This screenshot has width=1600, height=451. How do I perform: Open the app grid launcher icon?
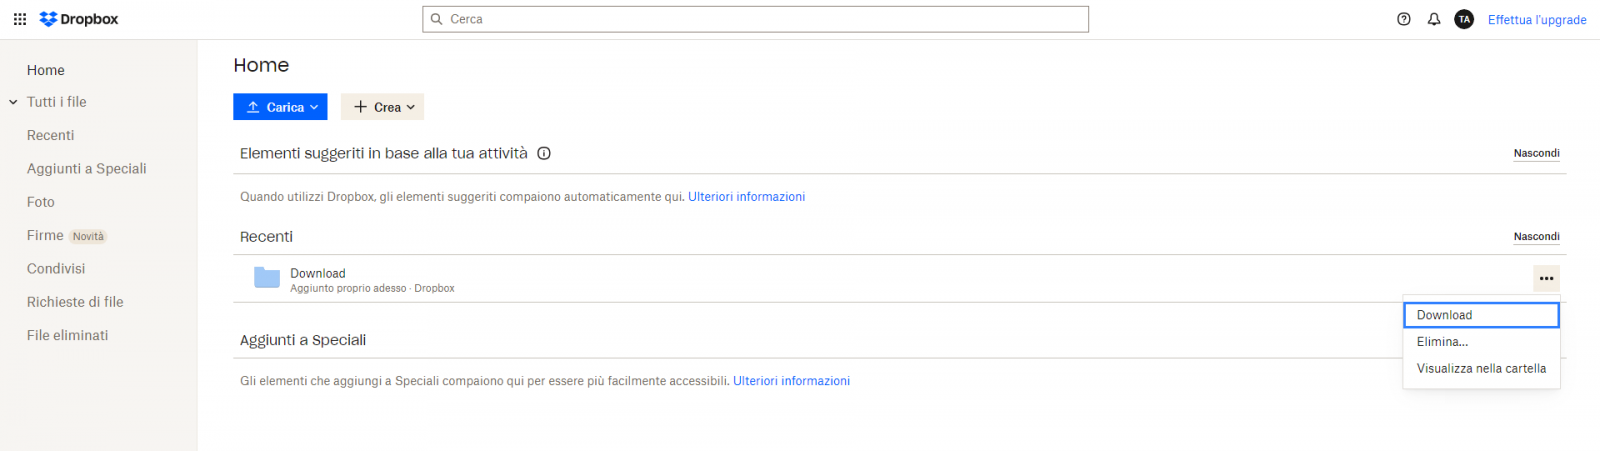[20, 19]
